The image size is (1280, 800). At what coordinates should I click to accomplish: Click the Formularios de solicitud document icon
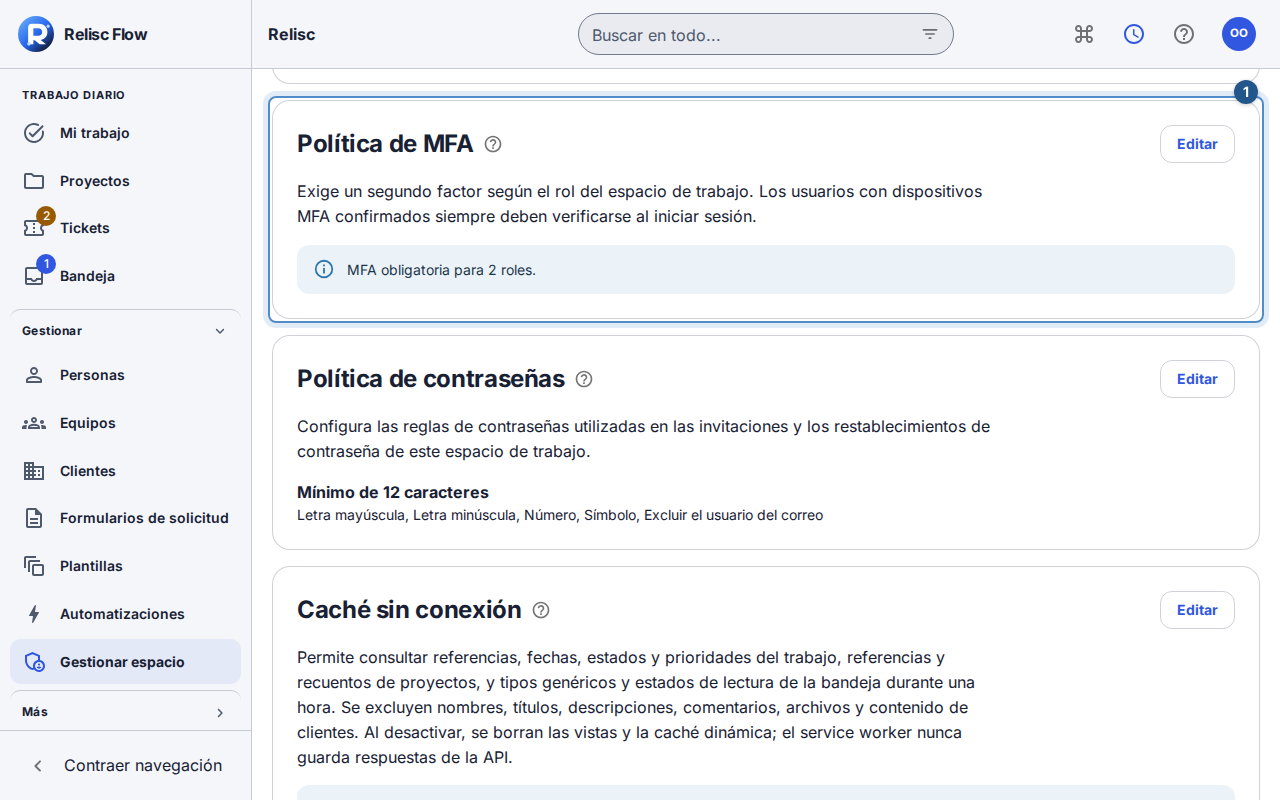(x=34, y=518)
